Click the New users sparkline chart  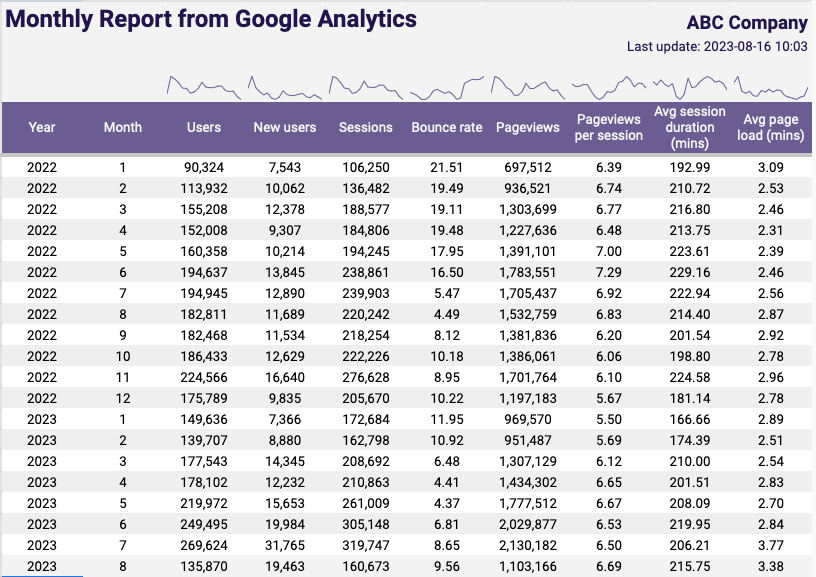(285, 88)
